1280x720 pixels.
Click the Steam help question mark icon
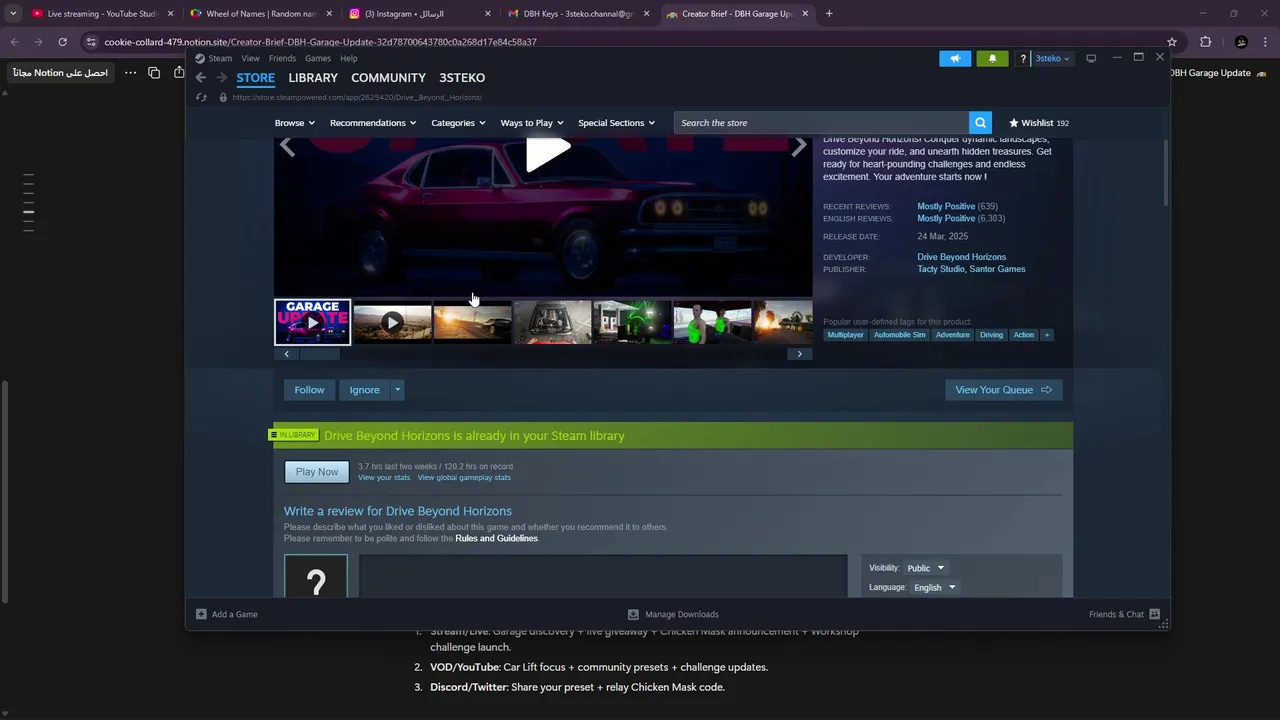pos(1023,58)
